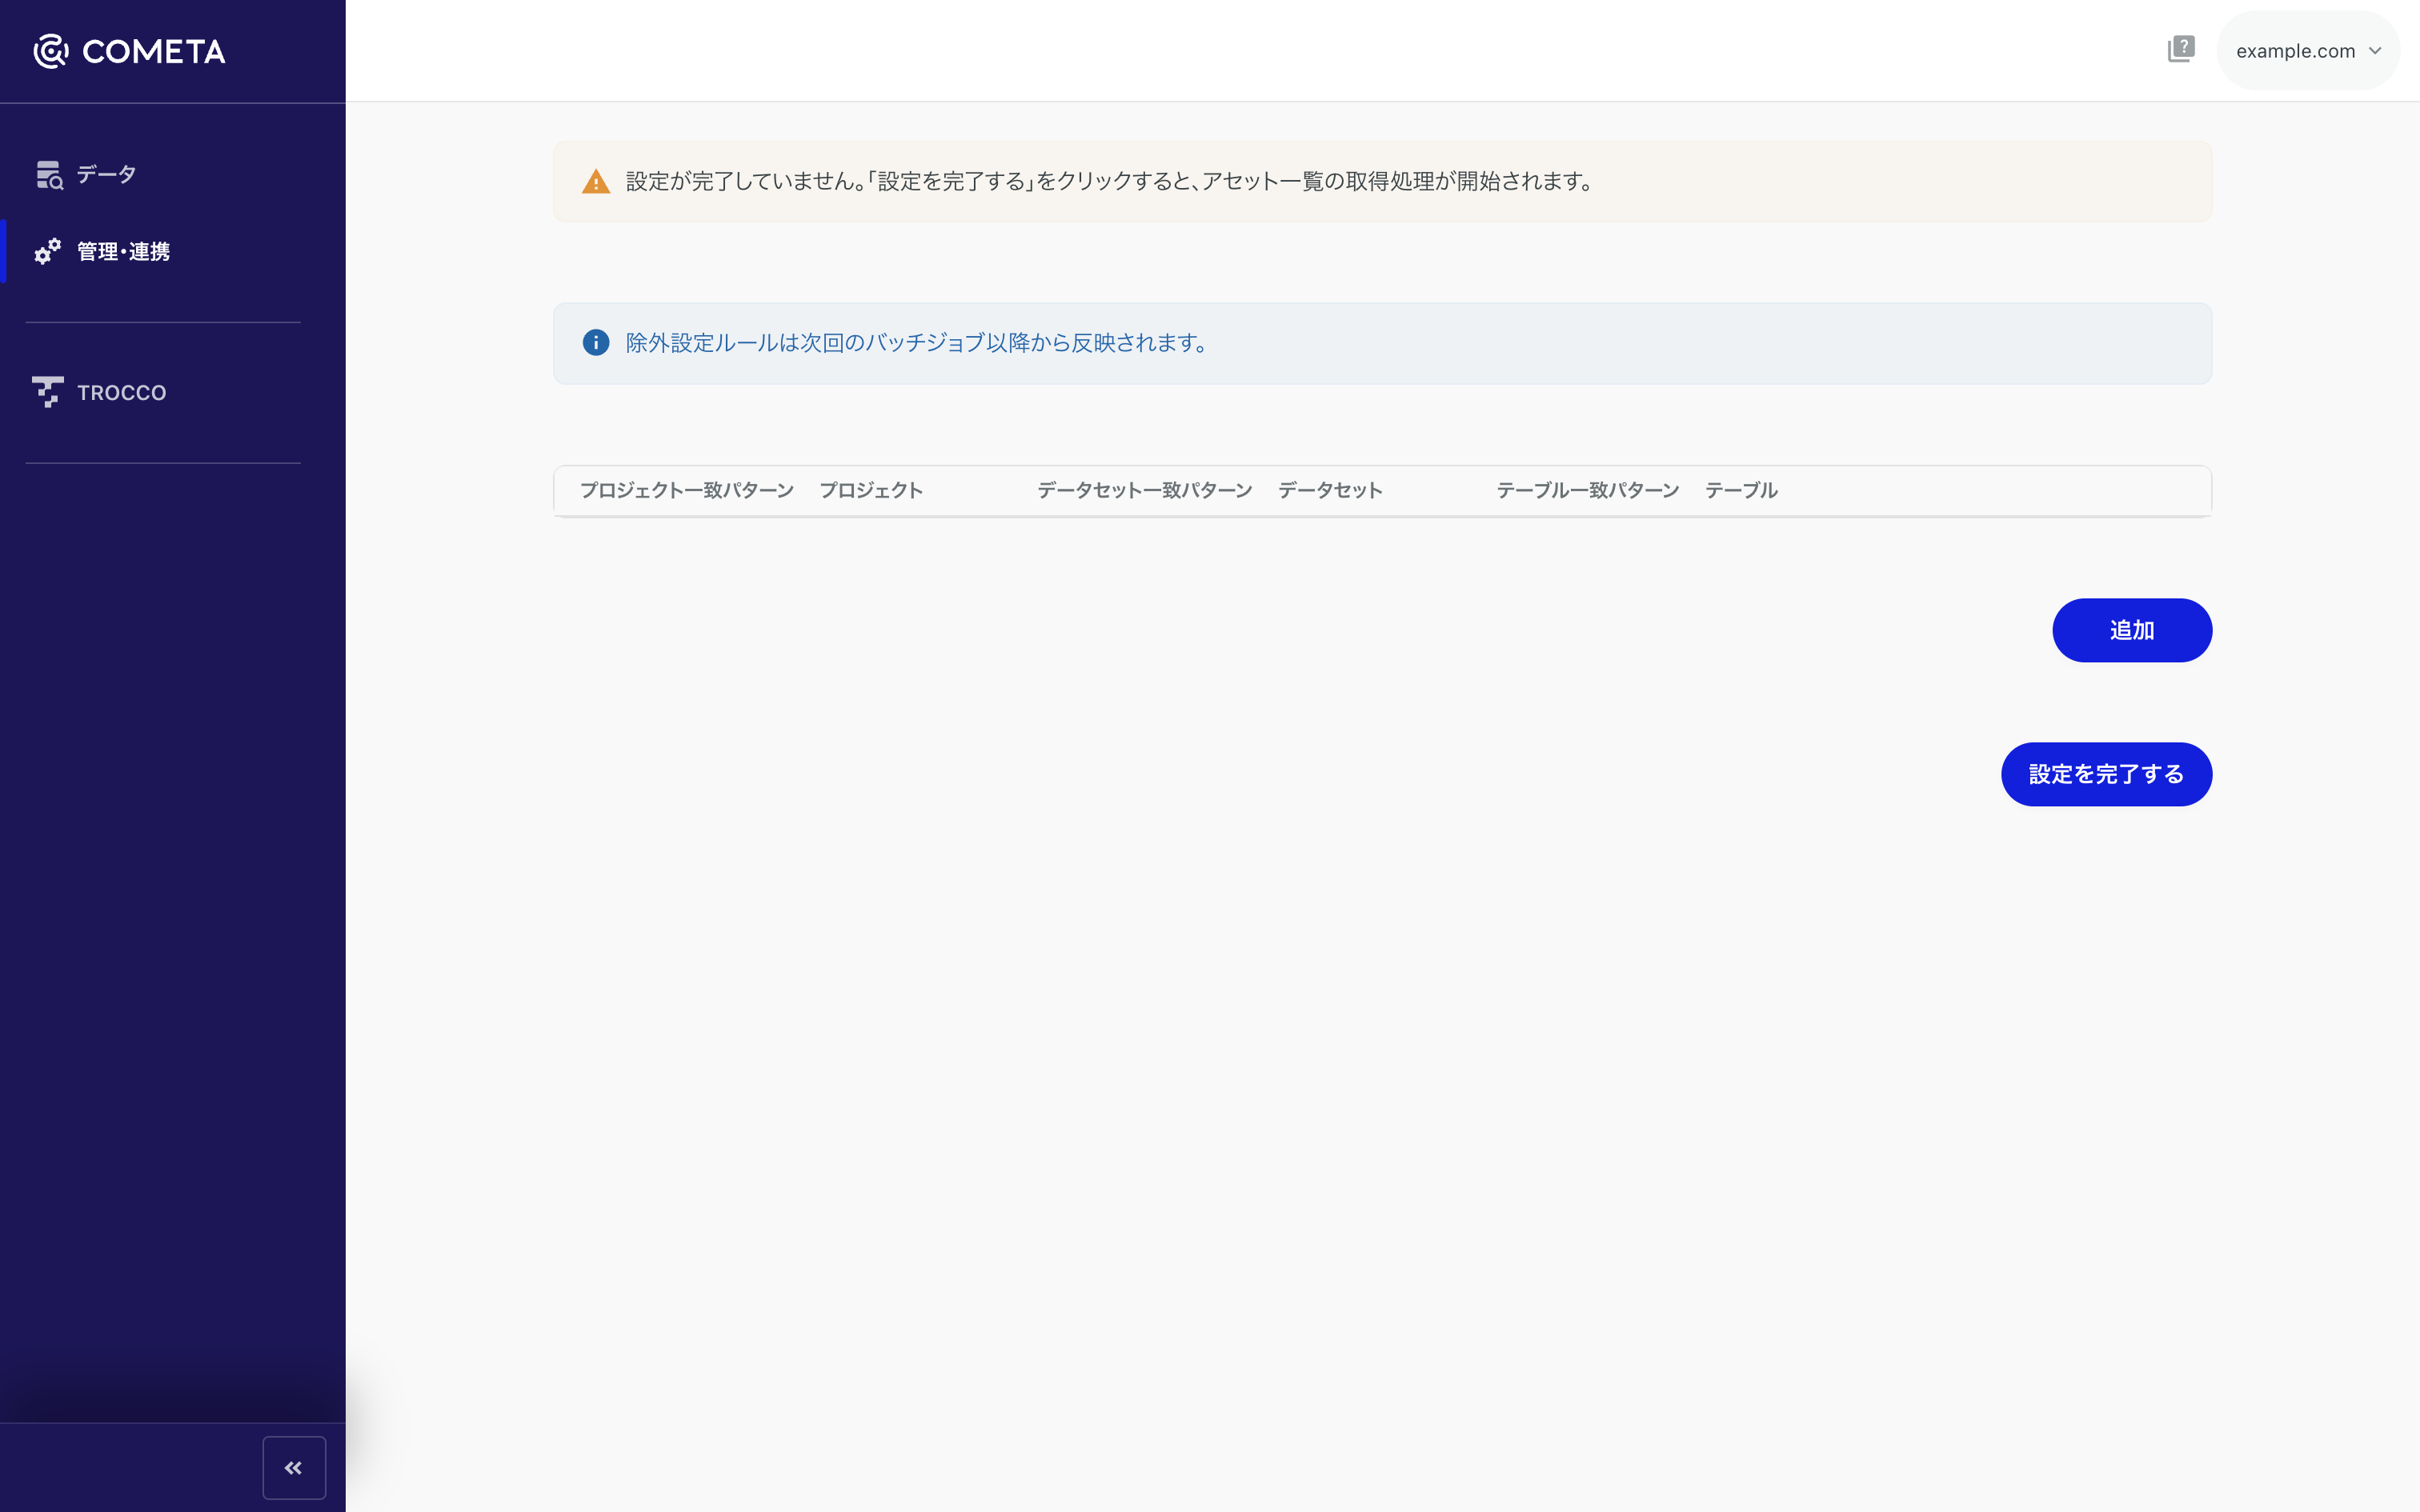
Task: Click the 除外設定ルール info message text
Action: click(917, 343)
